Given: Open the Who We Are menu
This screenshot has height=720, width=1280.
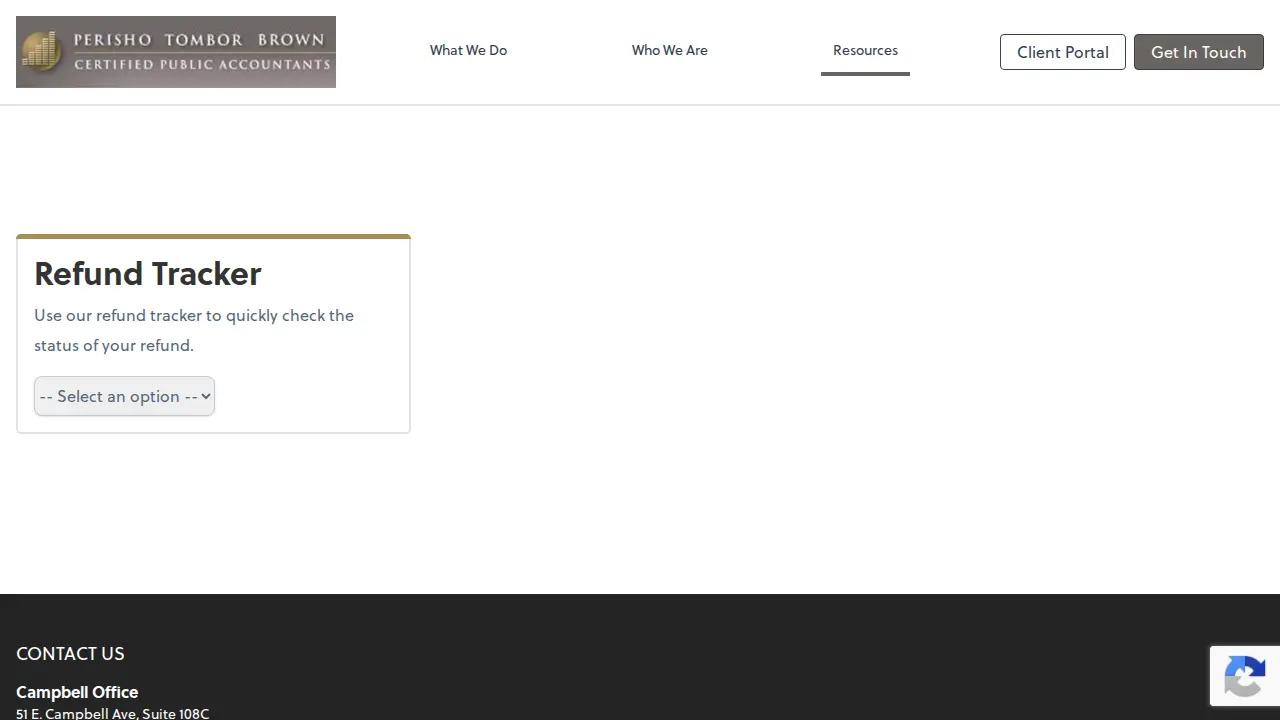Looking at the screenshot, I should (x=670, y=50).
